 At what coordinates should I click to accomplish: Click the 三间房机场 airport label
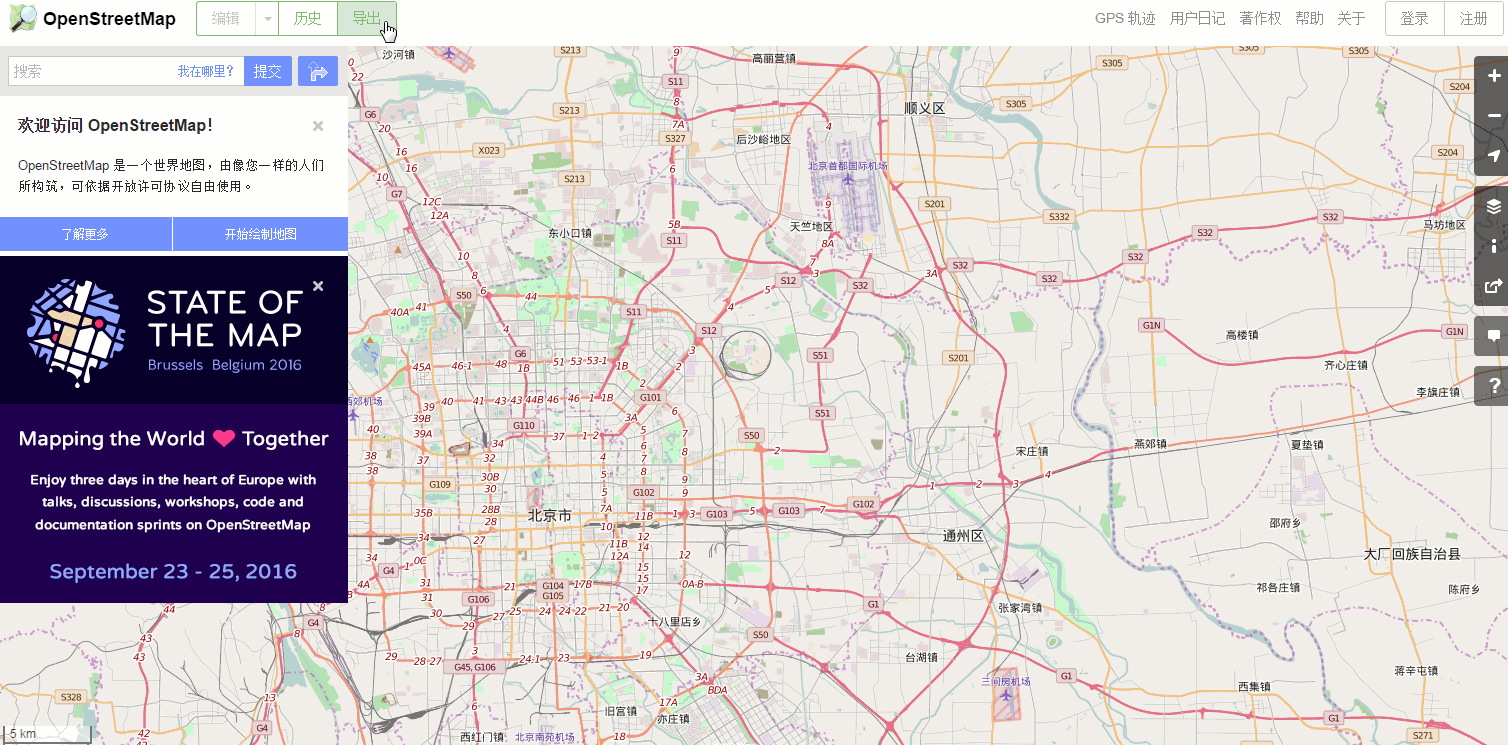(1005, 681)
